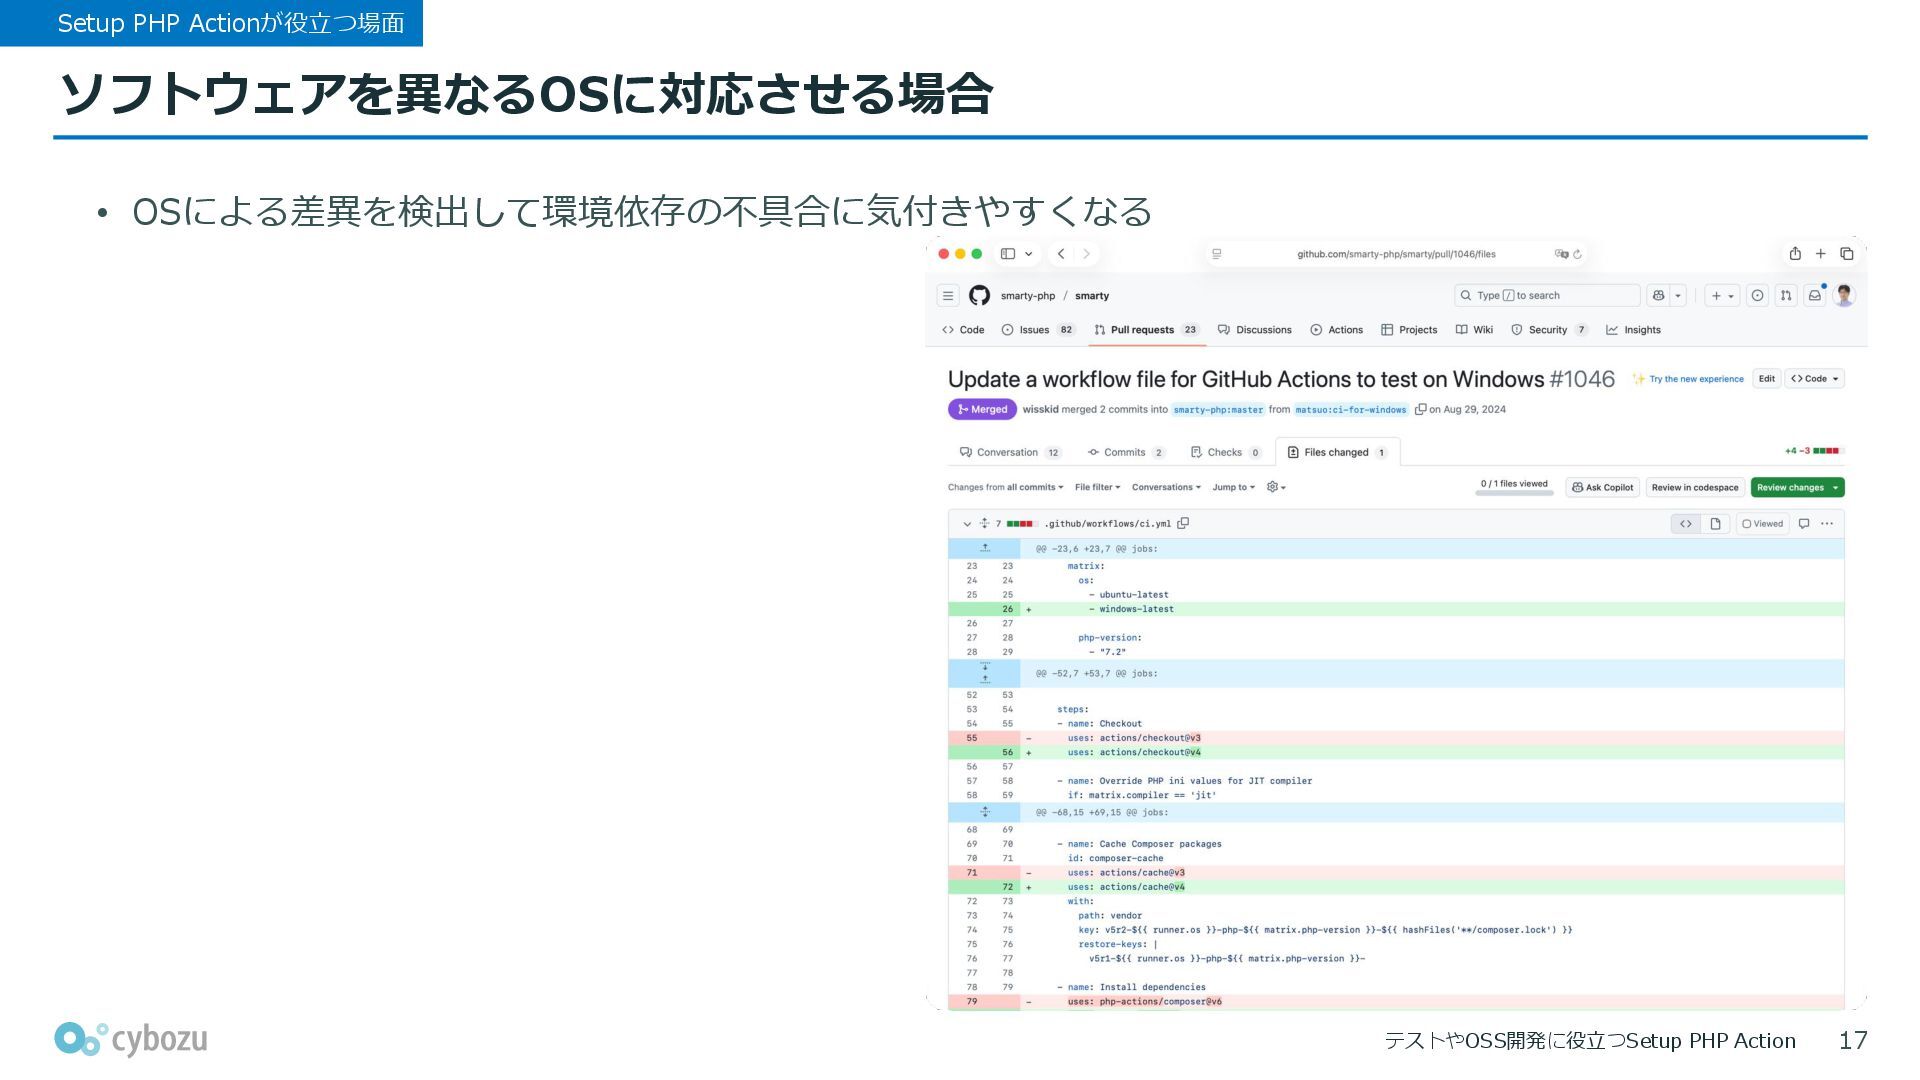Open the Jump to dropdown

coord(1233,487)
